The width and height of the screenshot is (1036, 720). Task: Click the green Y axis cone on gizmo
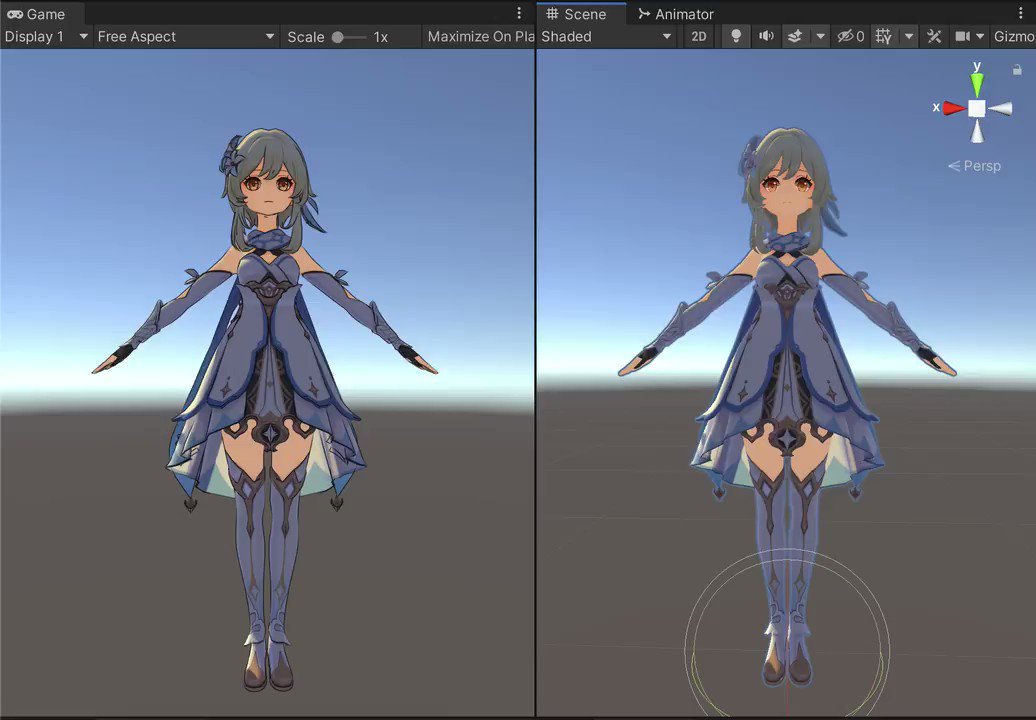(x=977, y=83)
